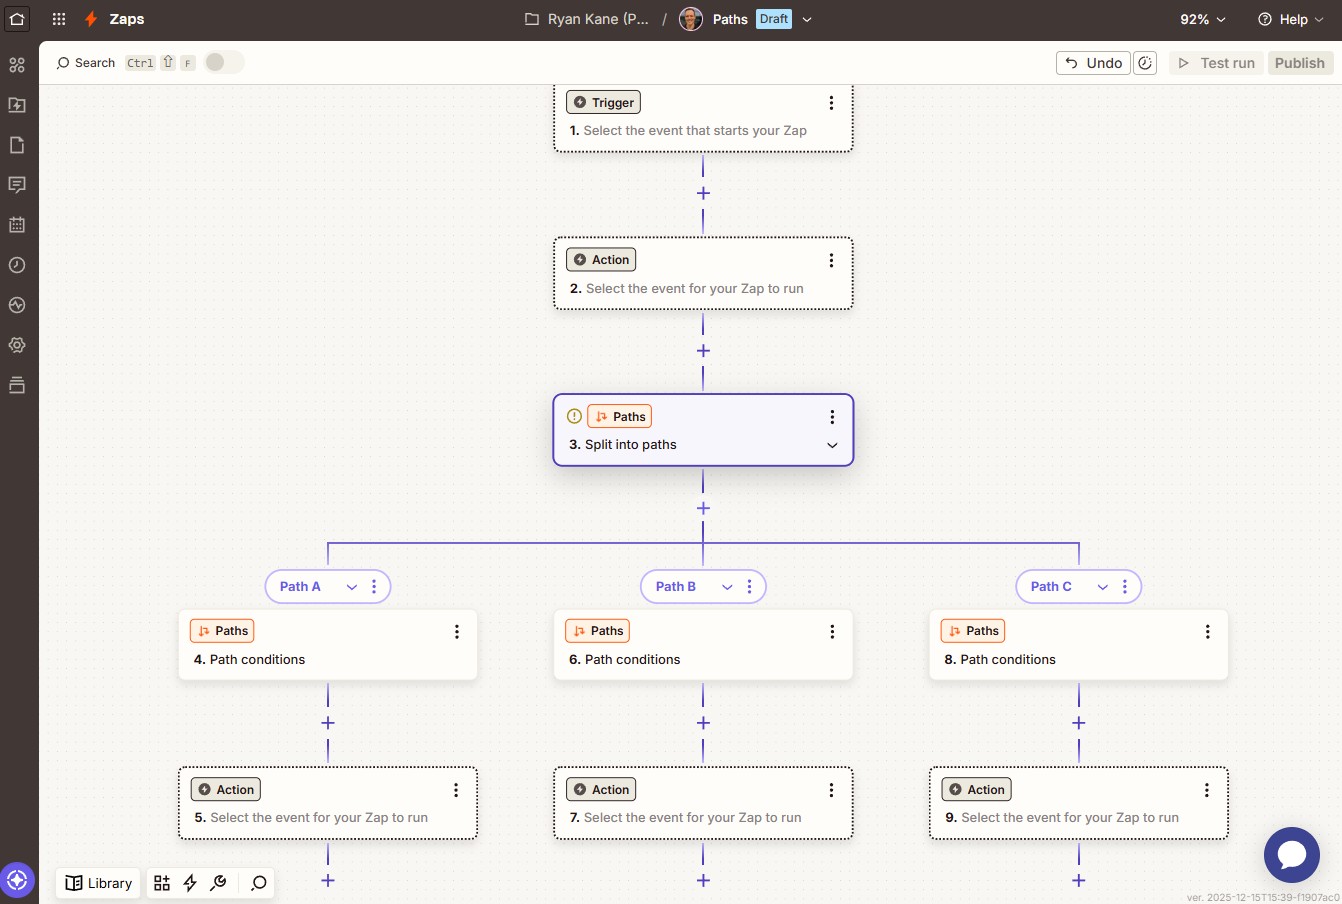The width and height of the screenshot is (1342, 904).
Task: Click the Publish button
Action: (1300, 62)
